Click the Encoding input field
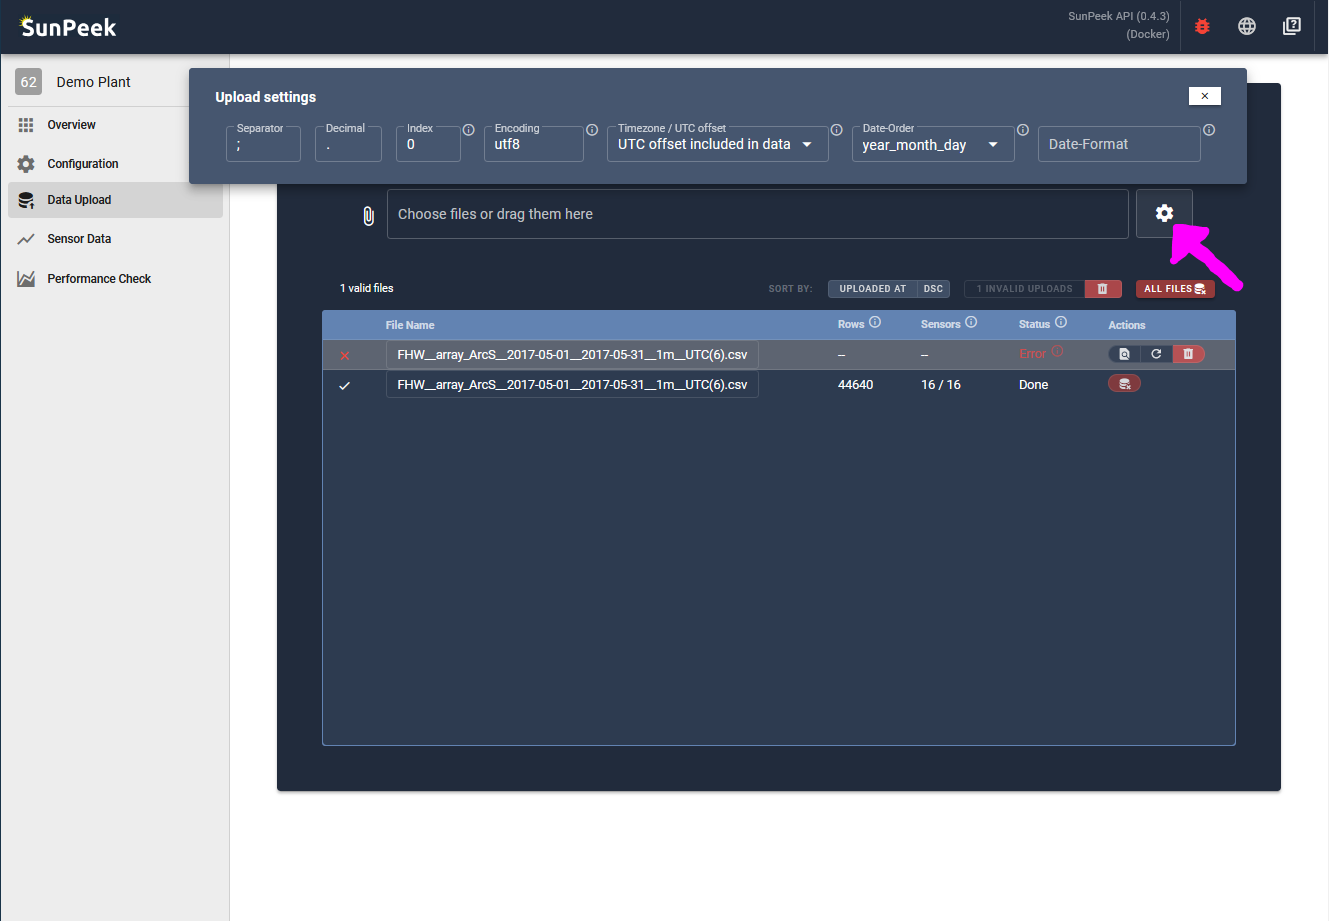The width and height of the screenshot is (1329, 921). [x=533, y=144]
